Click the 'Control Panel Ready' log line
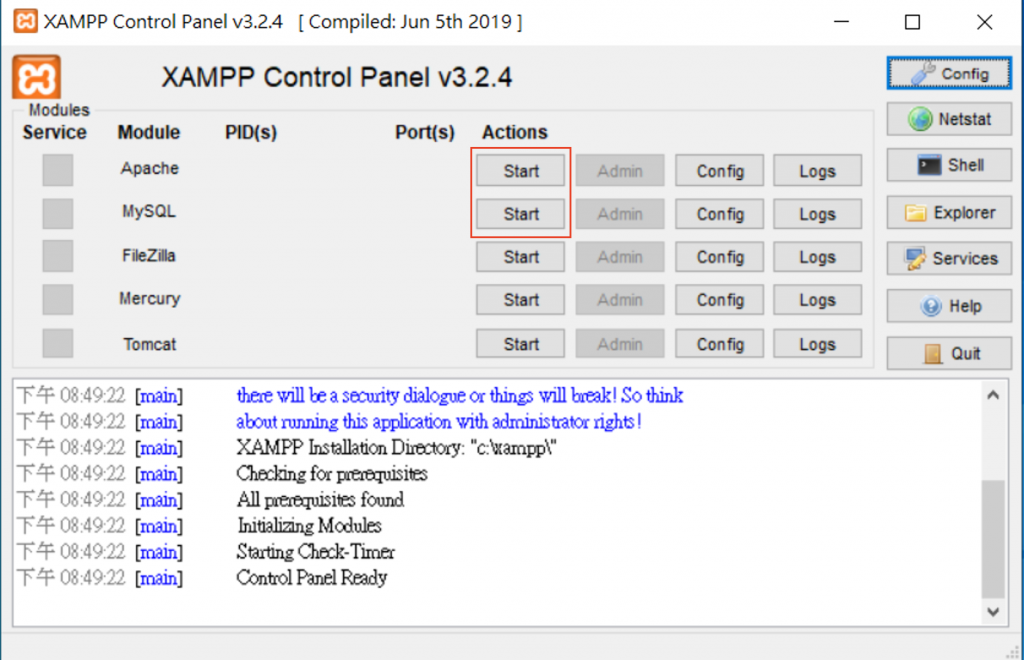This screenshot has height=660, width=1024. pyautogui.click(x=312, y=578)
